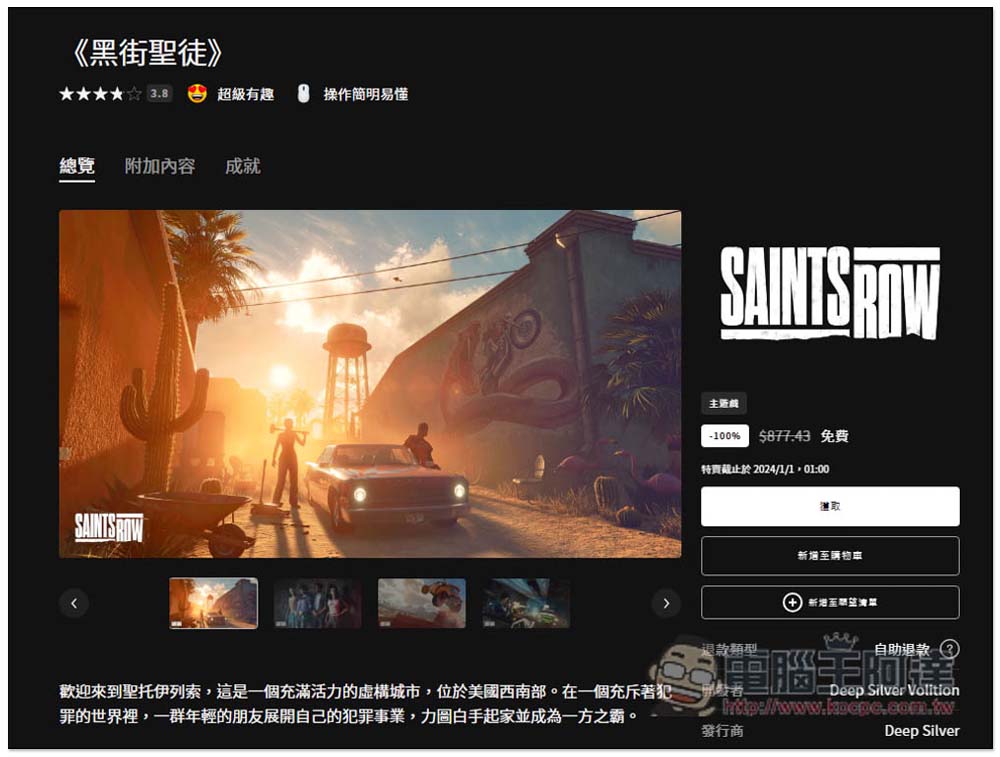The width and height of the screenshot is (1000, 757).
Task: Select the fourth screenshot thumbnail with green car
Action: coord(526,603)
